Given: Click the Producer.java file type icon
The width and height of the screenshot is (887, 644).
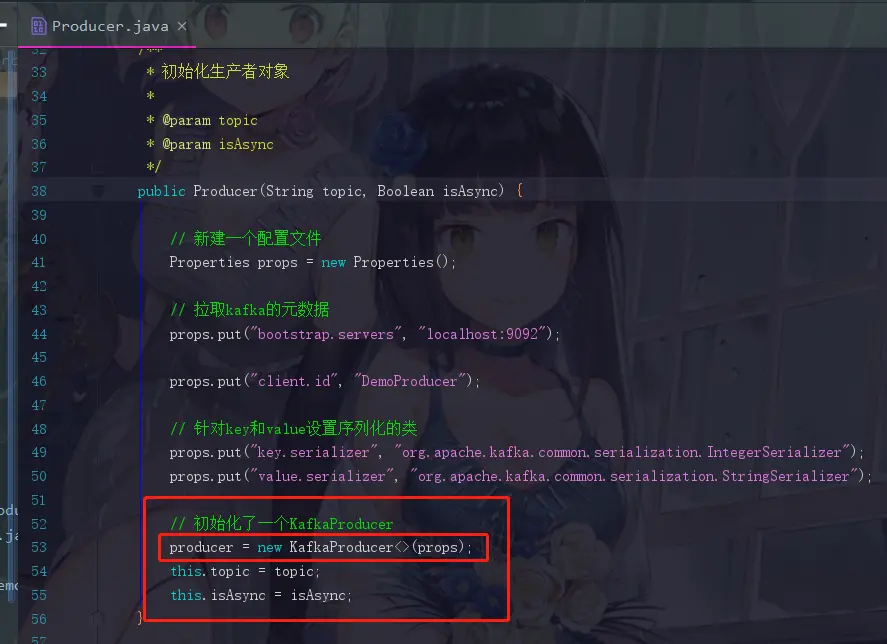Looking at the screenshot, I should point(38,26).
